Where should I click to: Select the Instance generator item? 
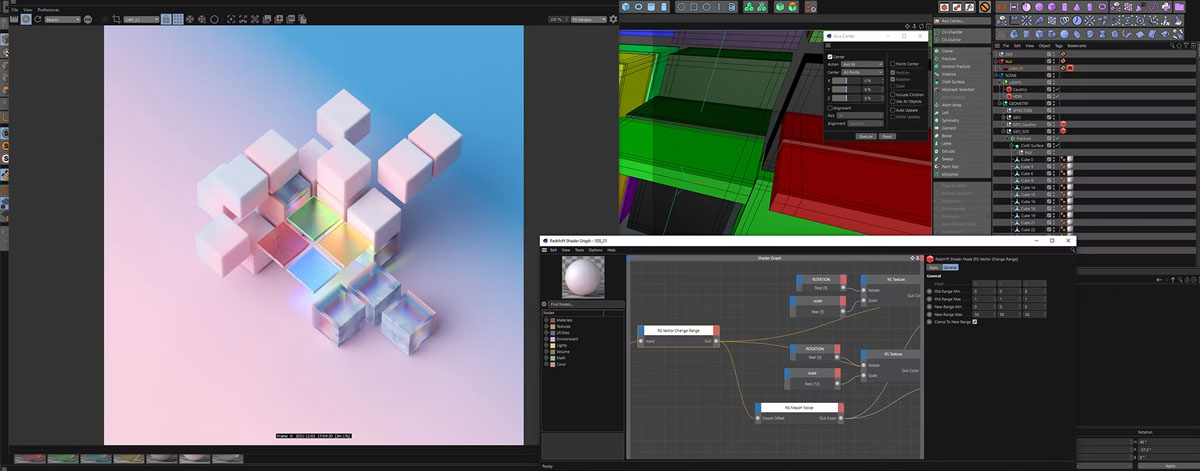pyautogui.click(x=960, y=74)
